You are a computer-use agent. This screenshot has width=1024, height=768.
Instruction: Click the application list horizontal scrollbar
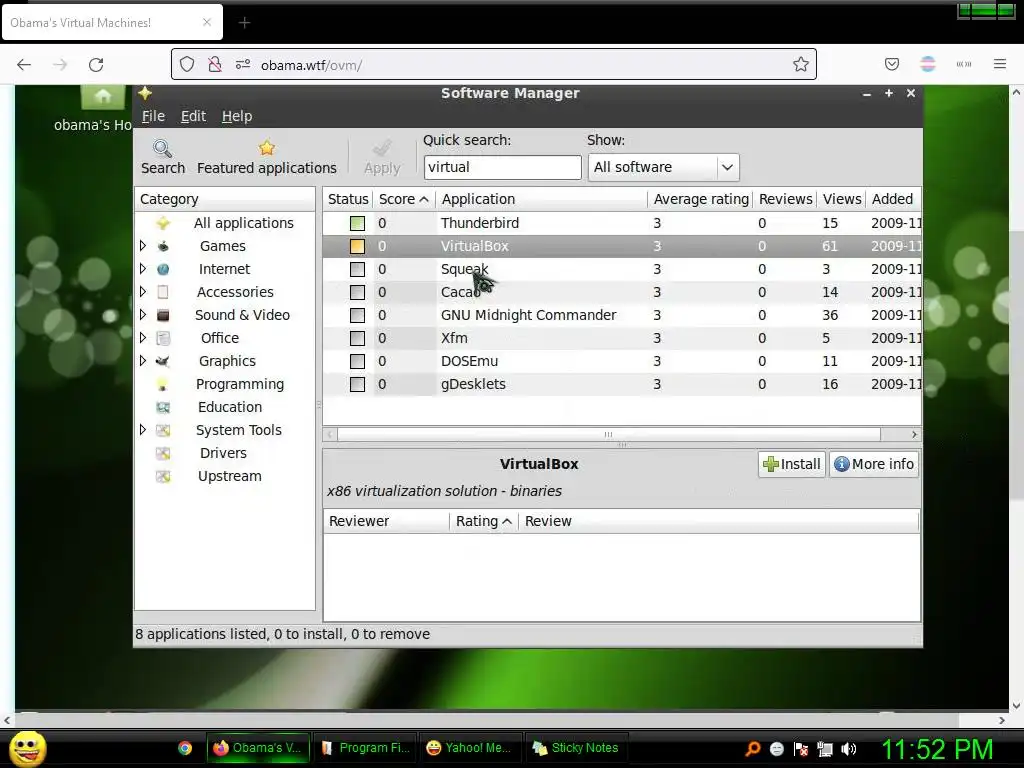(x=609, y=434)
